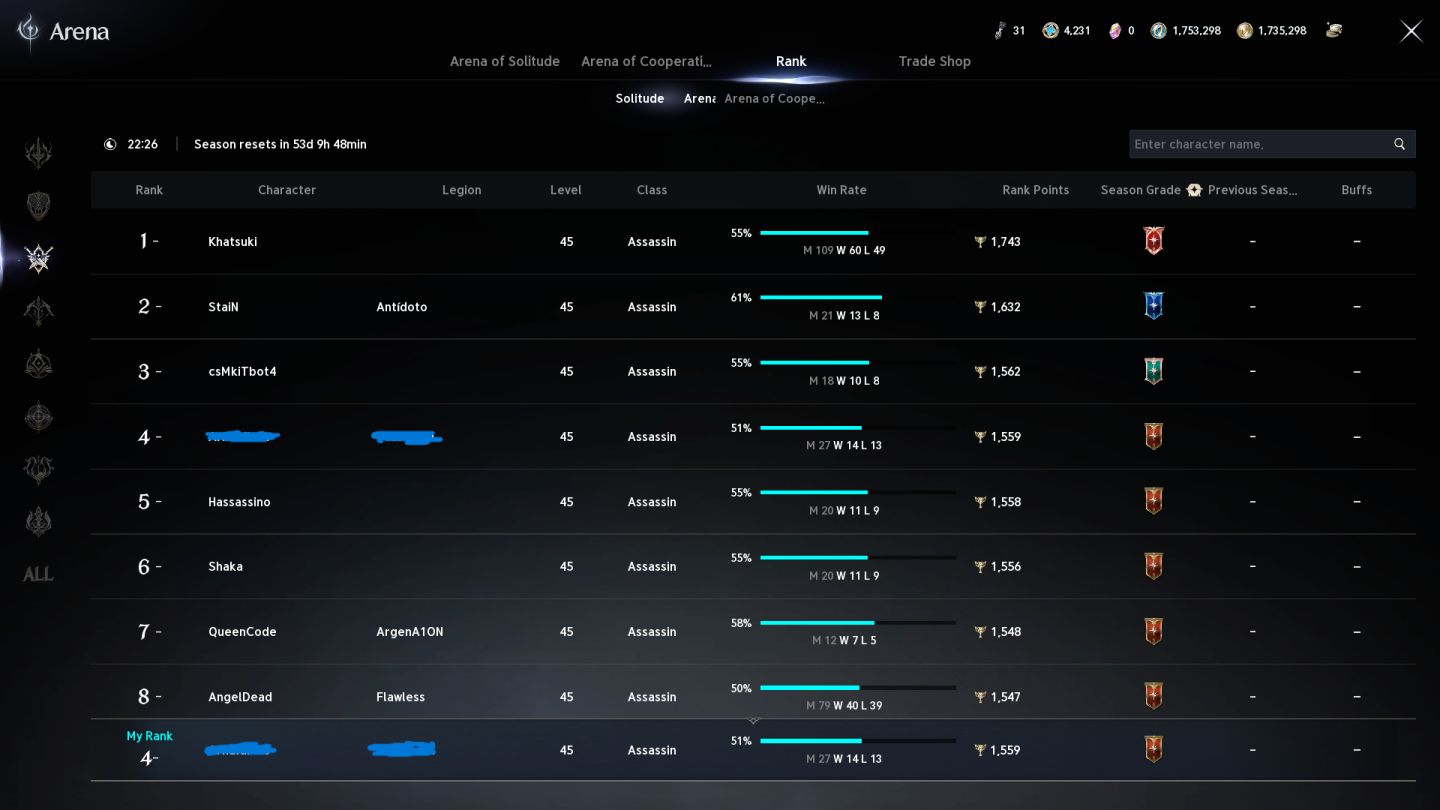1440x810 pixels.
Task: Click the Level column header
Action: tap(566, 190)
